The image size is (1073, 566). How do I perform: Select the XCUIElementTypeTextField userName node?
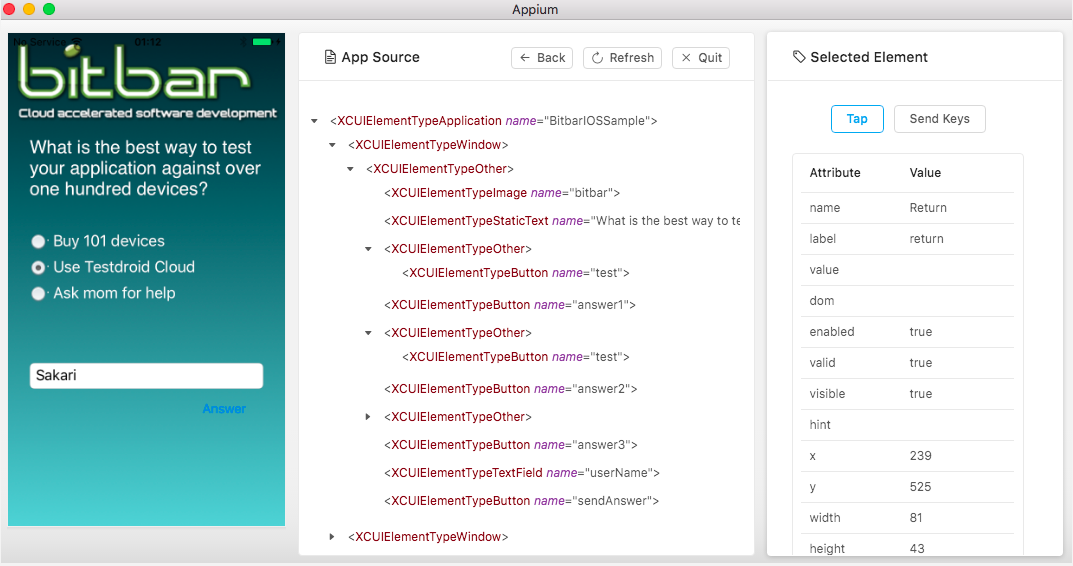pyautogui.click(x=522, y=473)
